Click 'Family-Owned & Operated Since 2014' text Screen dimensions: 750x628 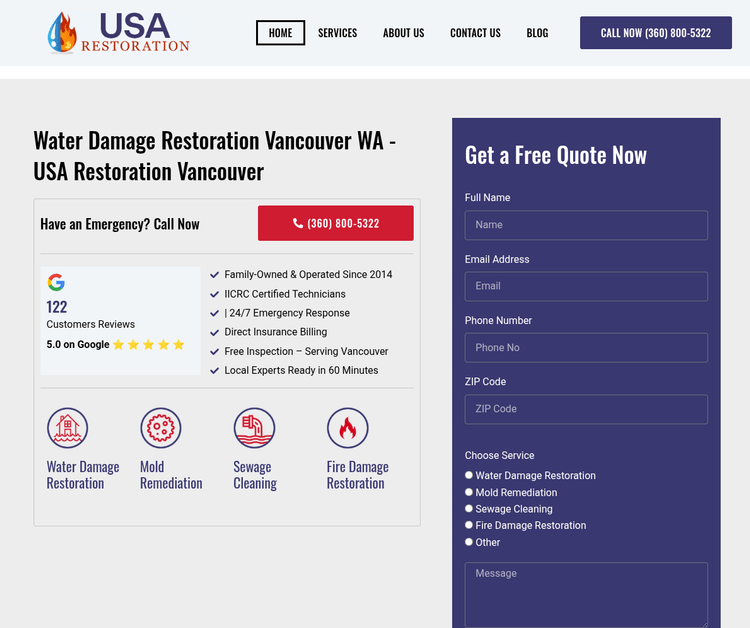pyautogui.click(x=308, y=275)
